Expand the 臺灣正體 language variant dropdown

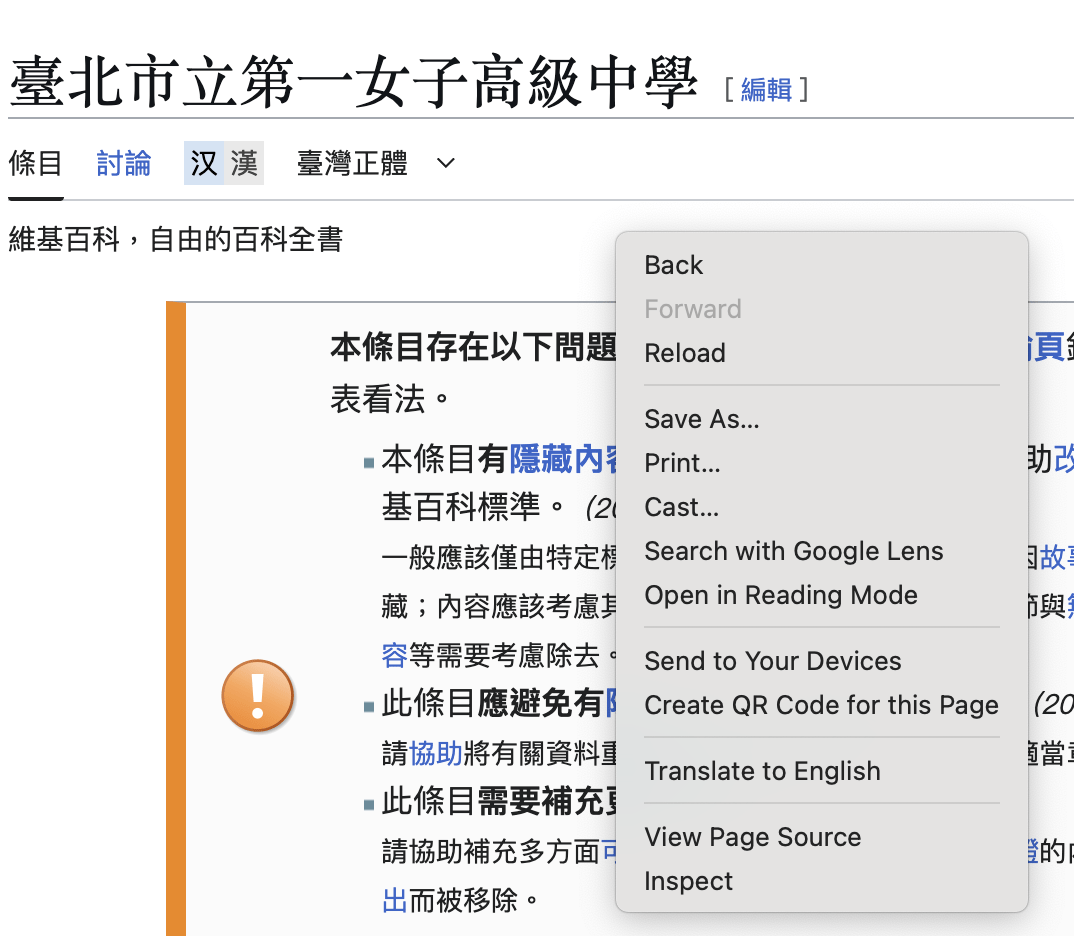376,164
